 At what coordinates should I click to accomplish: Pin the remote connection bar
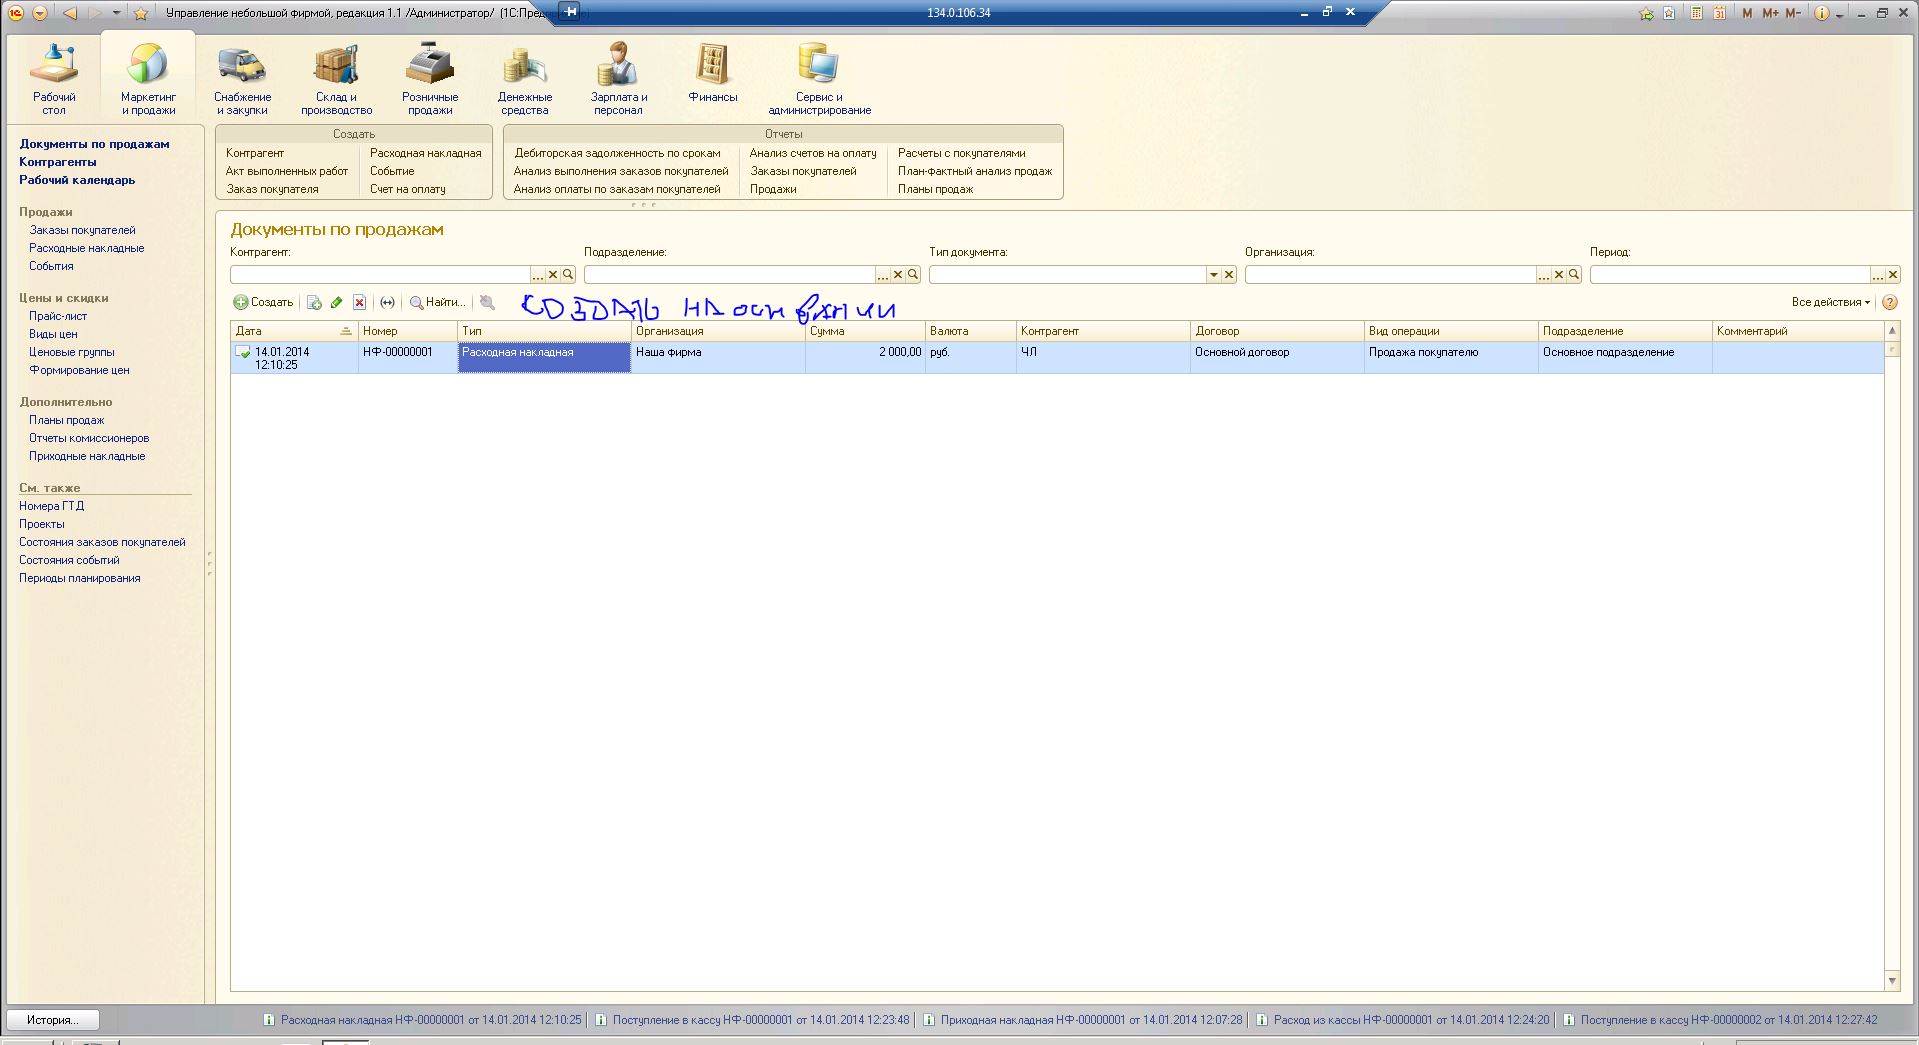(x=569, y=12)
